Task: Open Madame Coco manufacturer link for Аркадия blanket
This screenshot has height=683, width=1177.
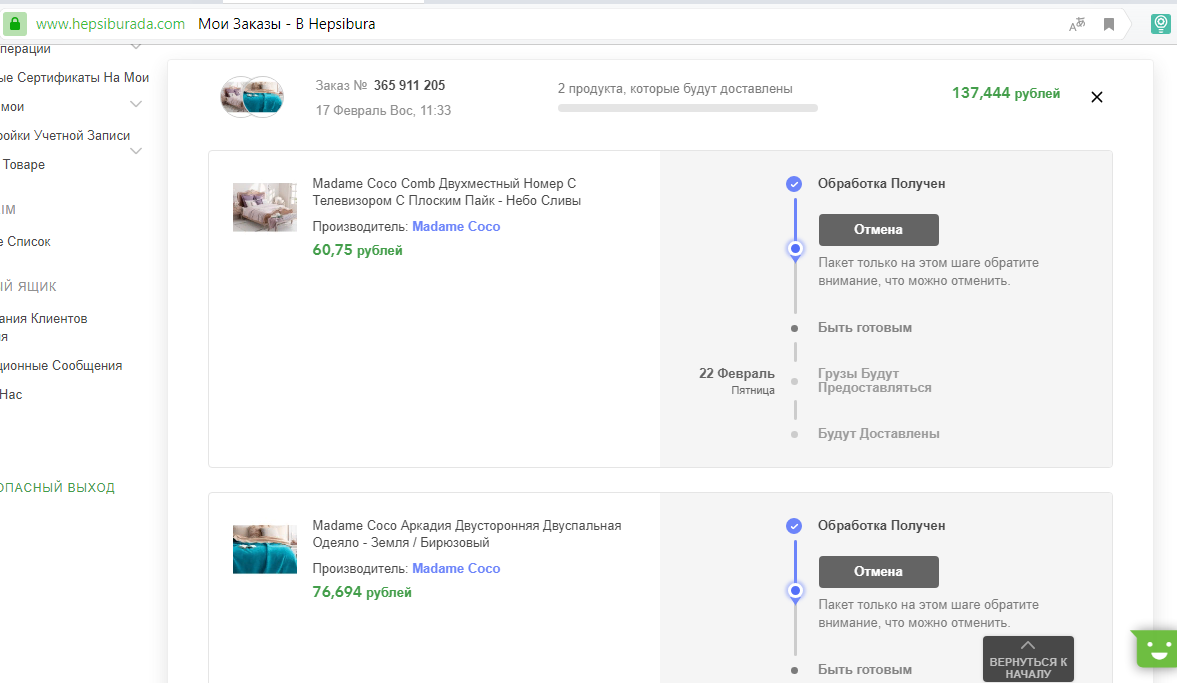Action: pos(456,569)
